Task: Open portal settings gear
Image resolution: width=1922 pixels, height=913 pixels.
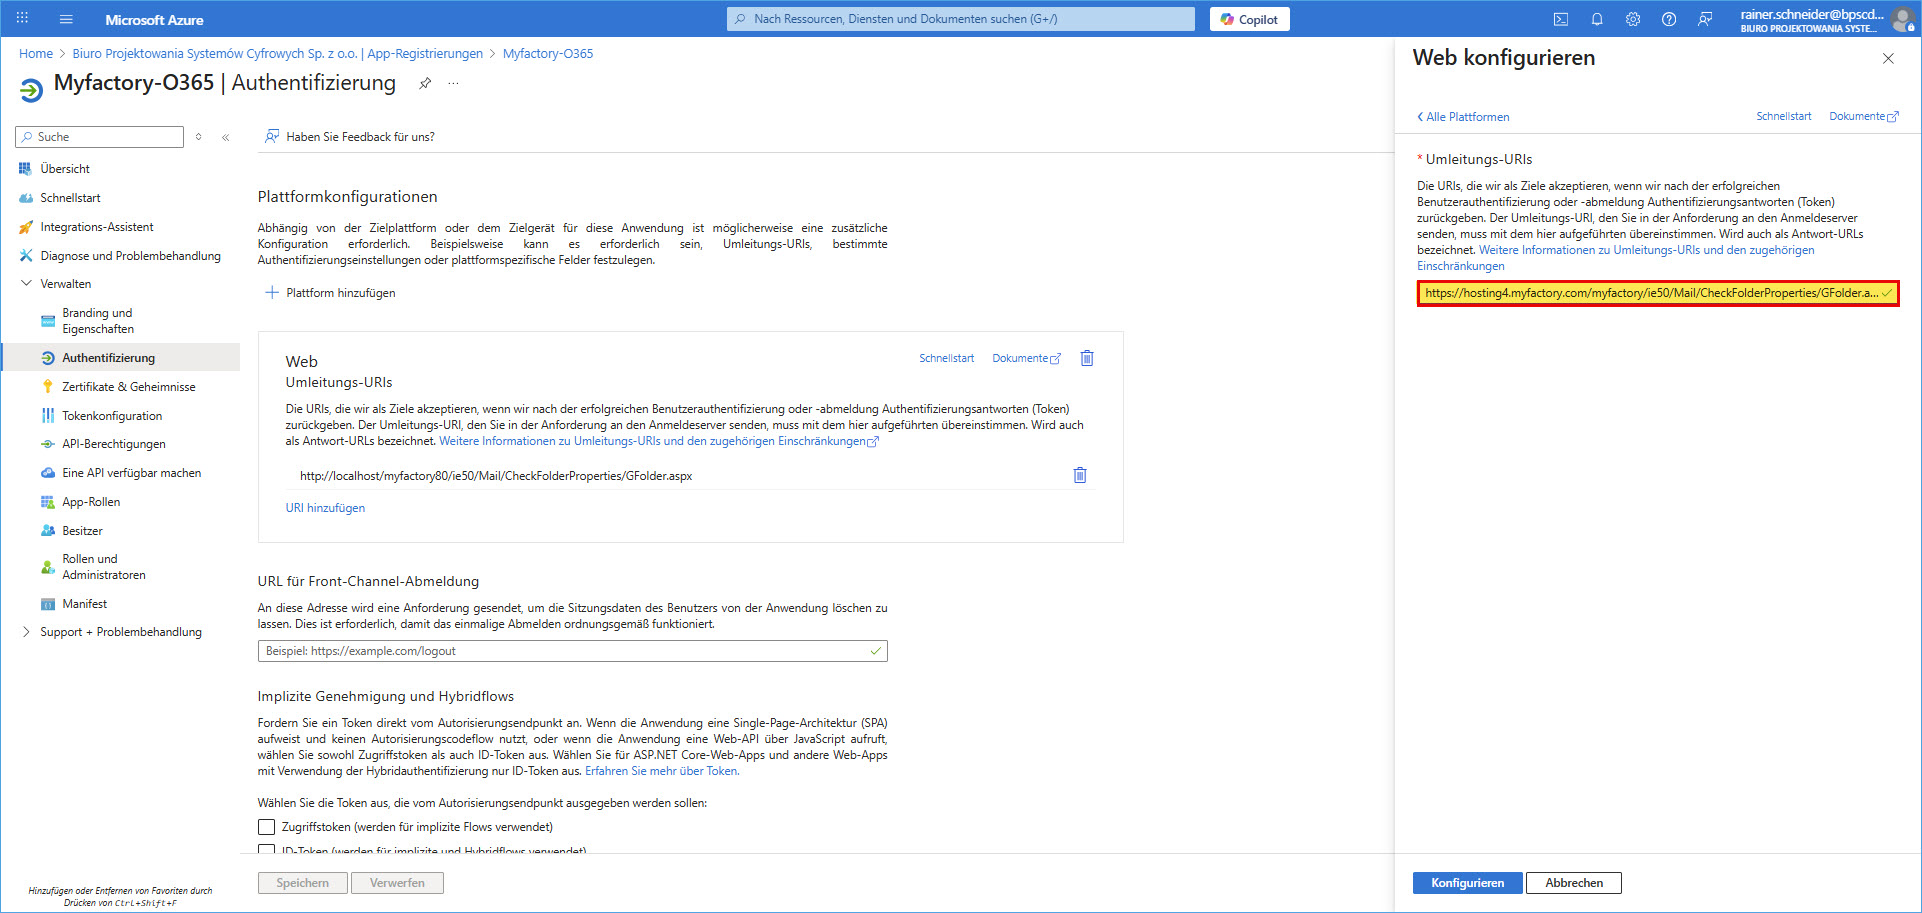Action: [1633, 19]
